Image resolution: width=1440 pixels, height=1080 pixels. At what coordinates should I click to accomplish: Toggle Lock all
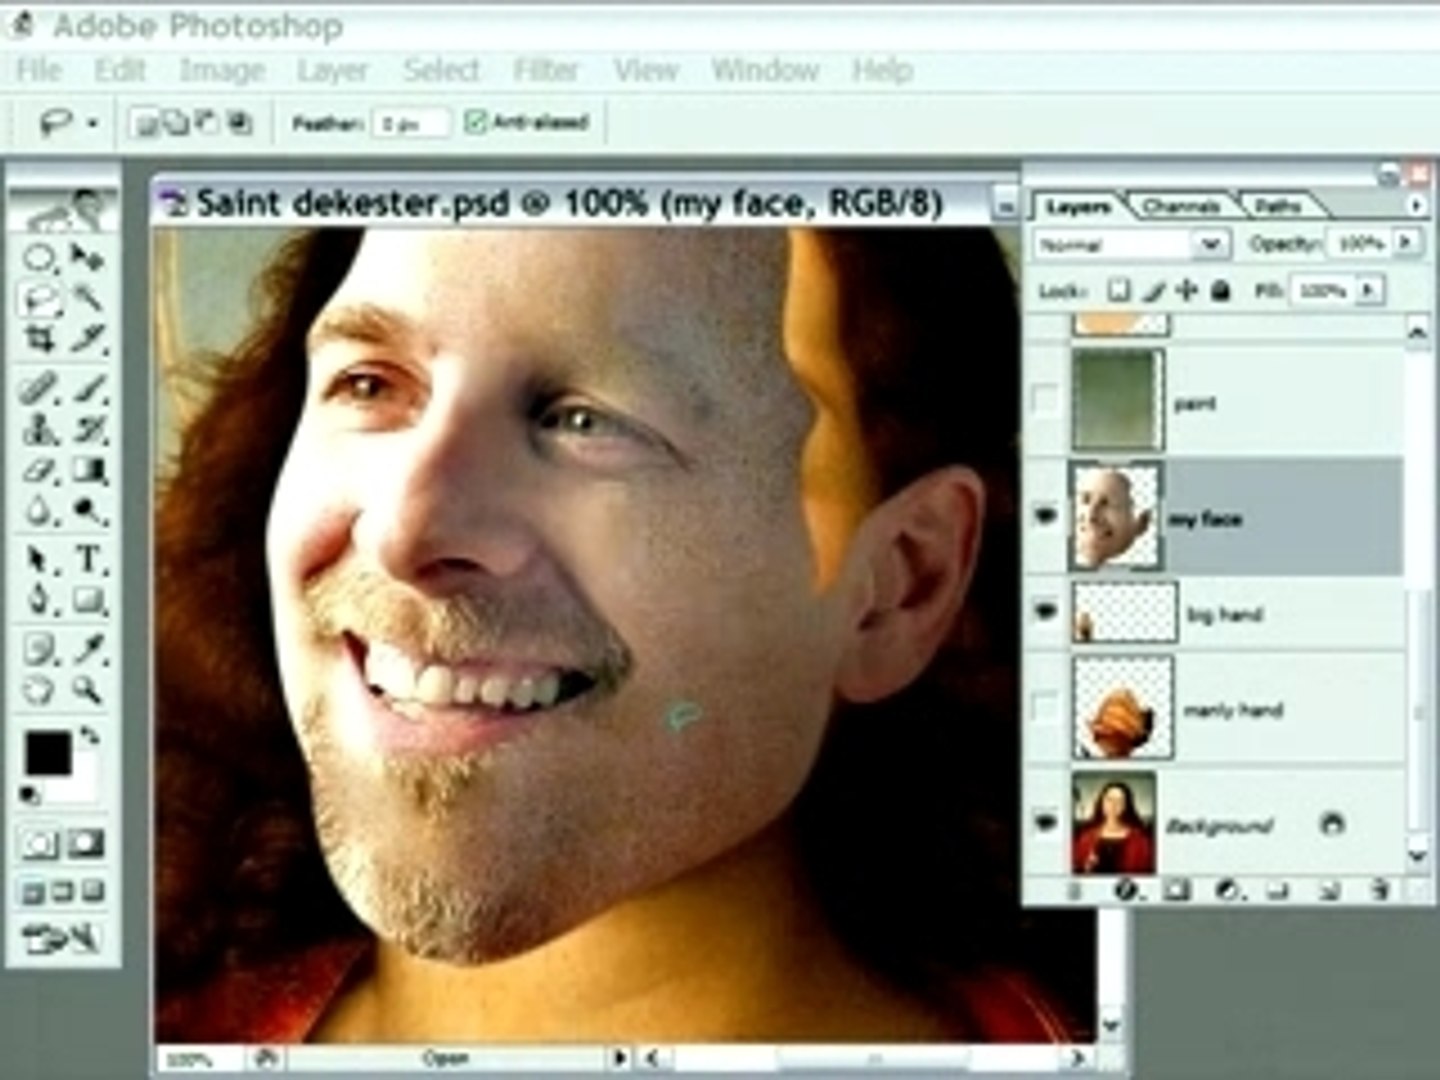(x=1220, y=291)
